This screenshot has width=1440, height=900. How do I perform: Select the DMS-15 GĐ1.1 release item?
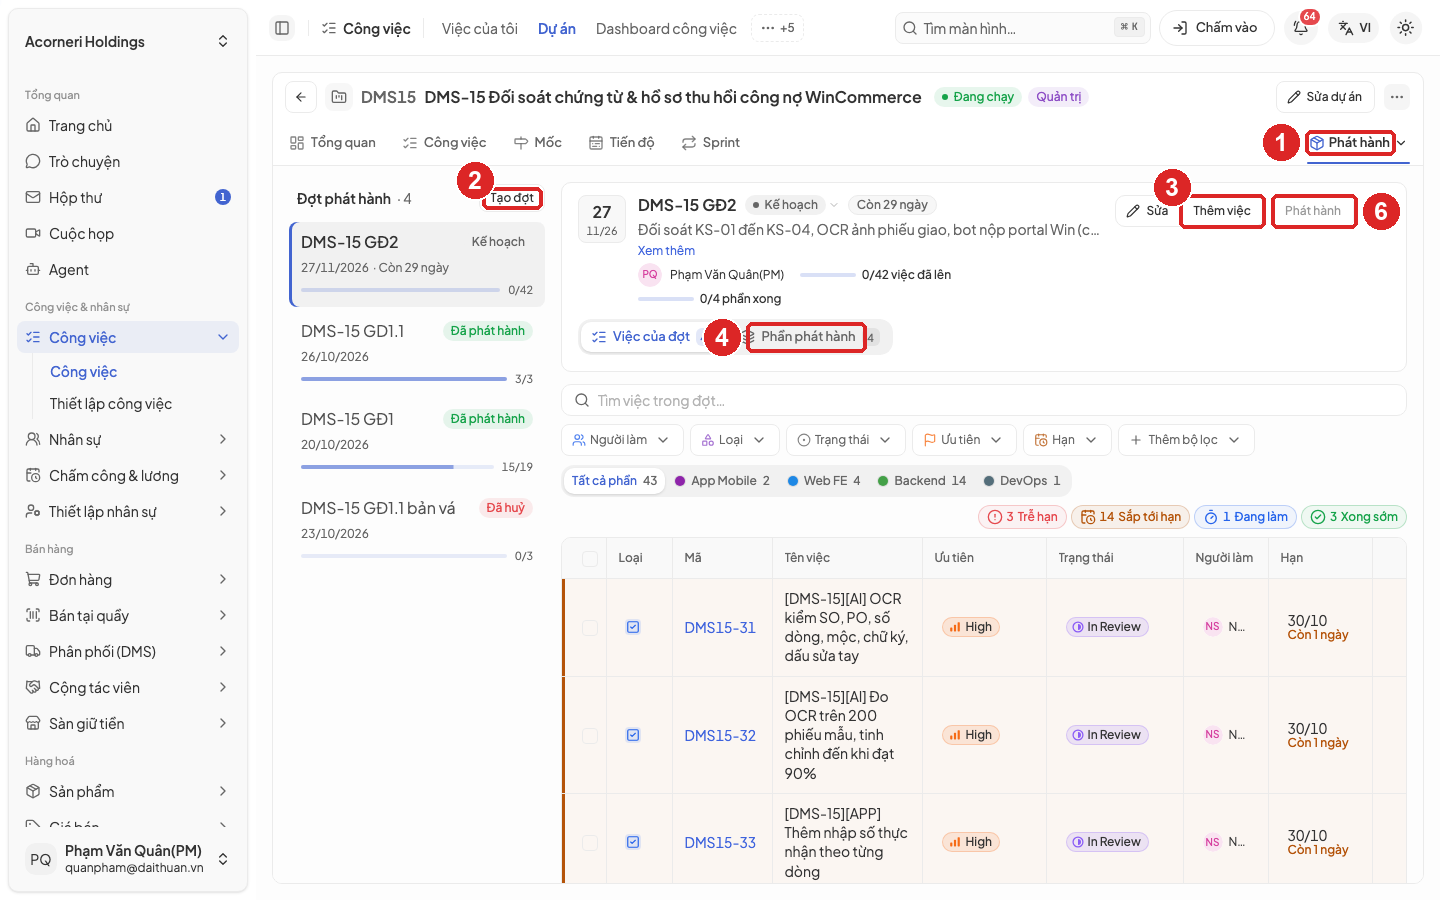pyautogui.click(x=417, y=354)
